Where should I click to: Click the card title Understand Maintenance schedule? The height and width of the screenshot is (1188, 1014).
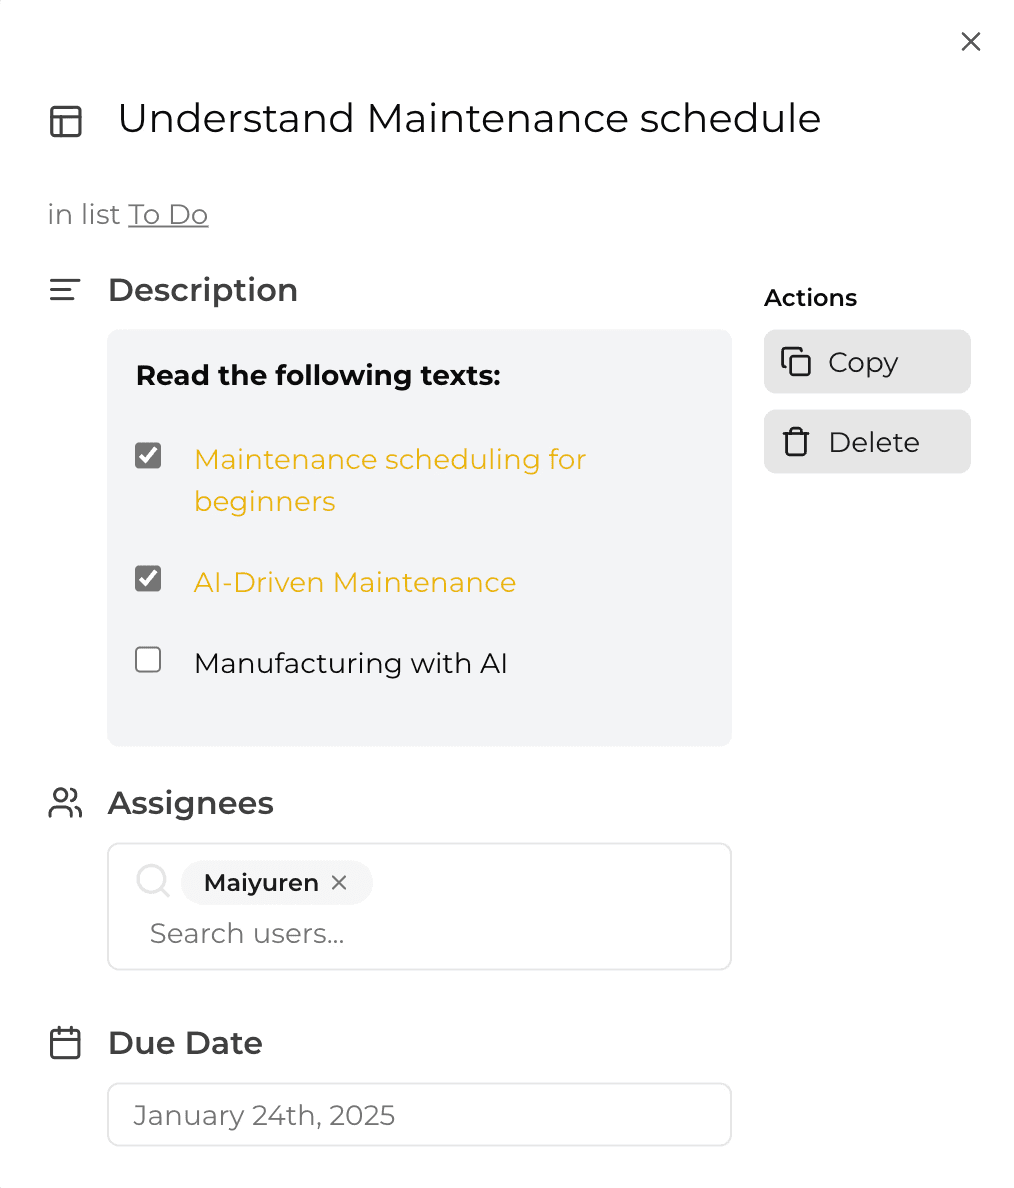coord(469,119)
